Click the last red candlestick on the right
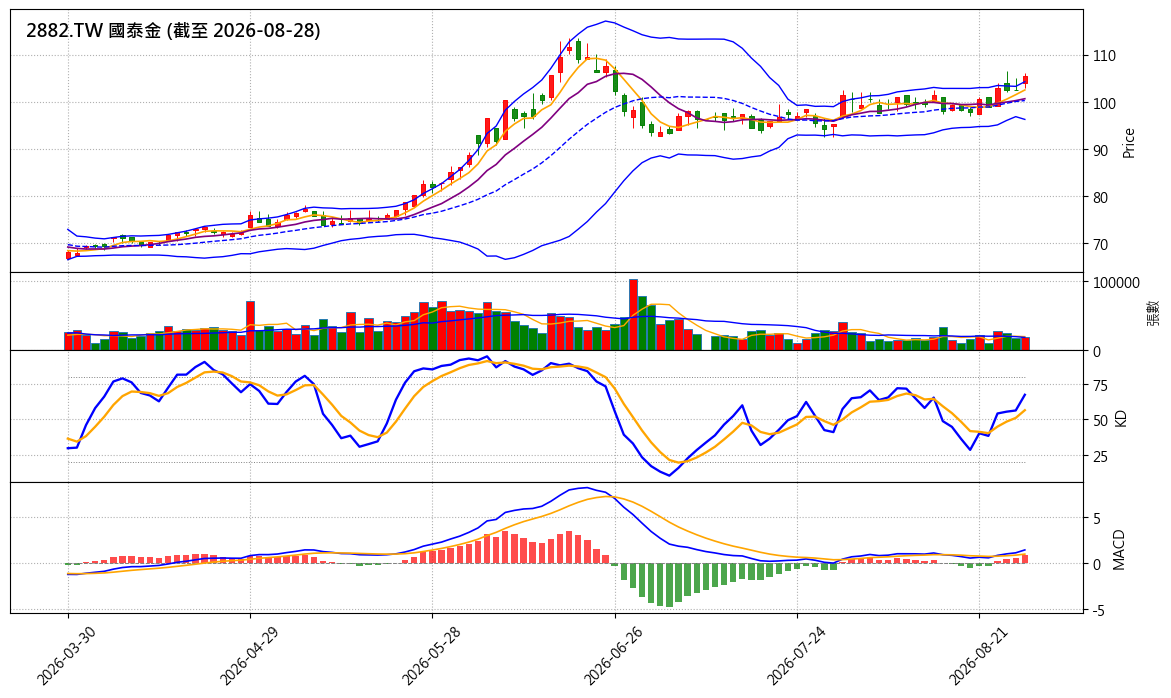This screenshot has height=698, width=1171. pyautogui.click(x=1025, y=80)
